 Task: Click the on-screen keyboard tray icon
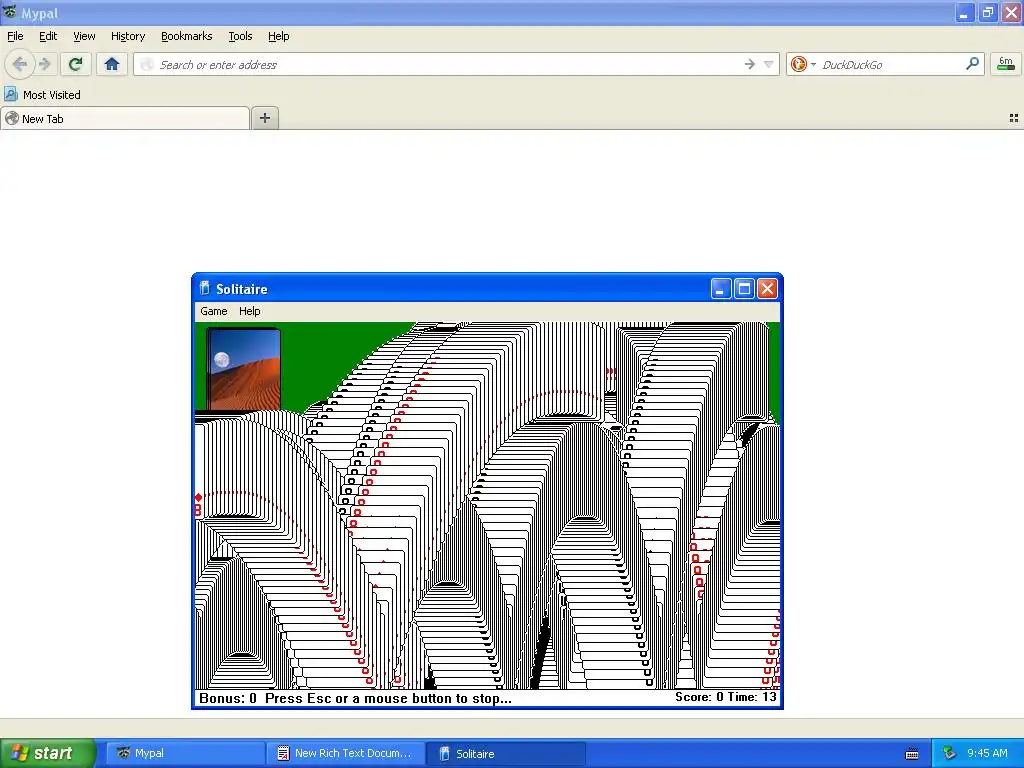pyautogui.click(x=912, y=754)
